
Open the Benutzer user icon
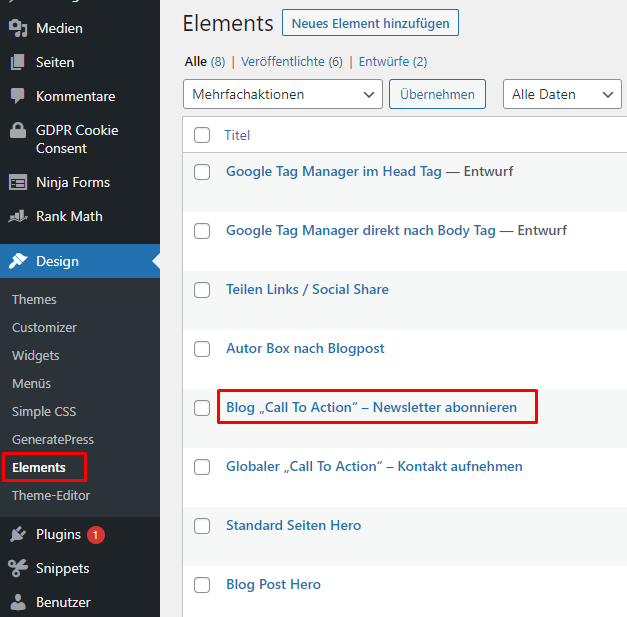pos(18,602)
